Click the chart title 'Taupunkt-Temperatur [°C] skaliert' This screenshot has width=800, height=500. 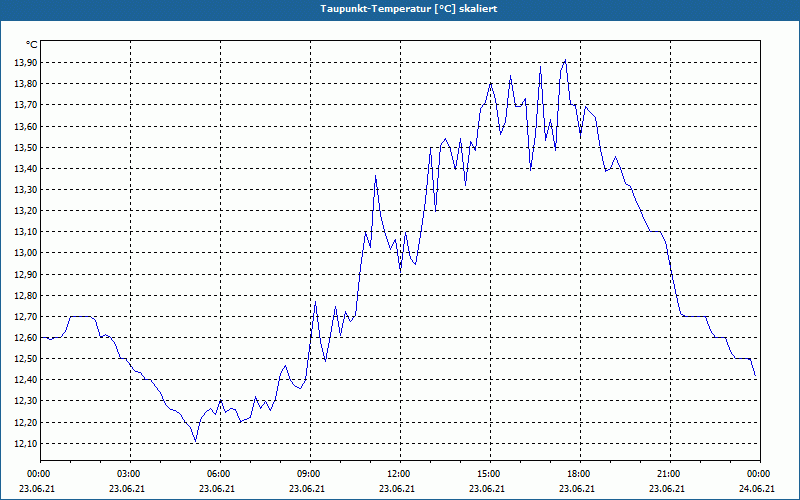point(409,9)
